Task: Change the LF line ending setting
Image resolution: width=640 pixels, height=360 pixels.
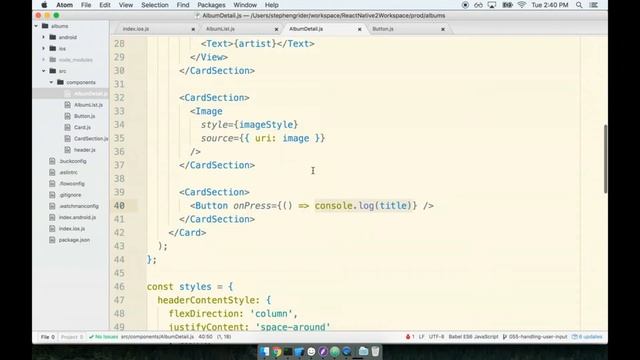Action: click(421, 337)
